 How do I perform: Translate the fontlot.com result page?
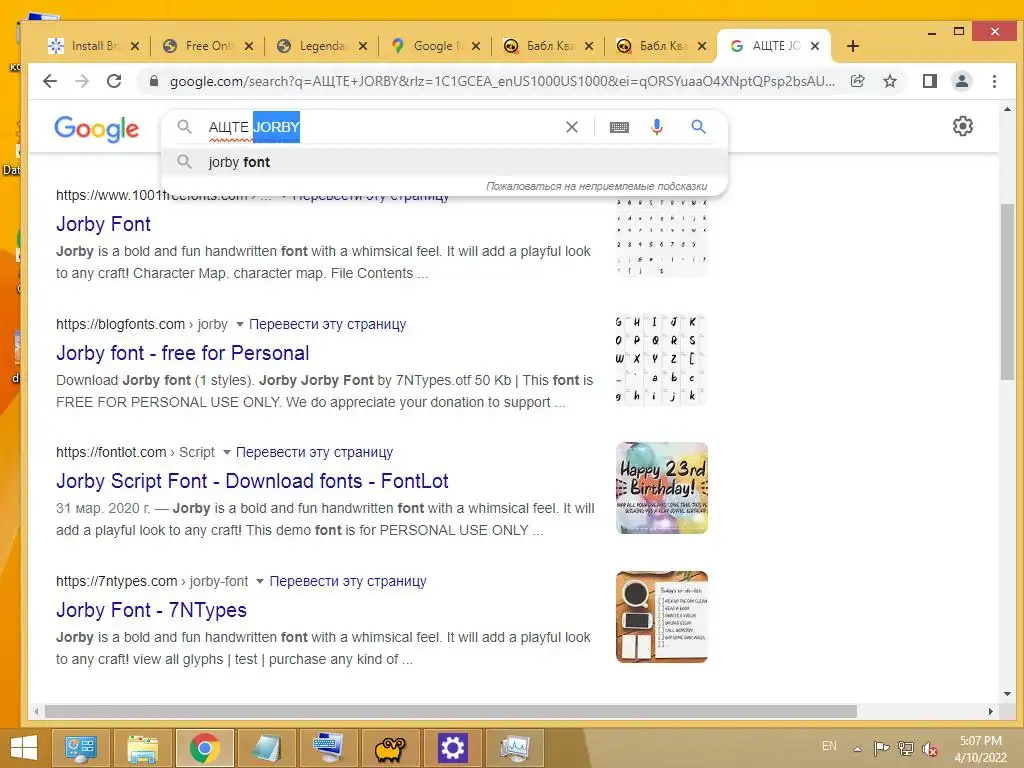click(x=314, y=452)
